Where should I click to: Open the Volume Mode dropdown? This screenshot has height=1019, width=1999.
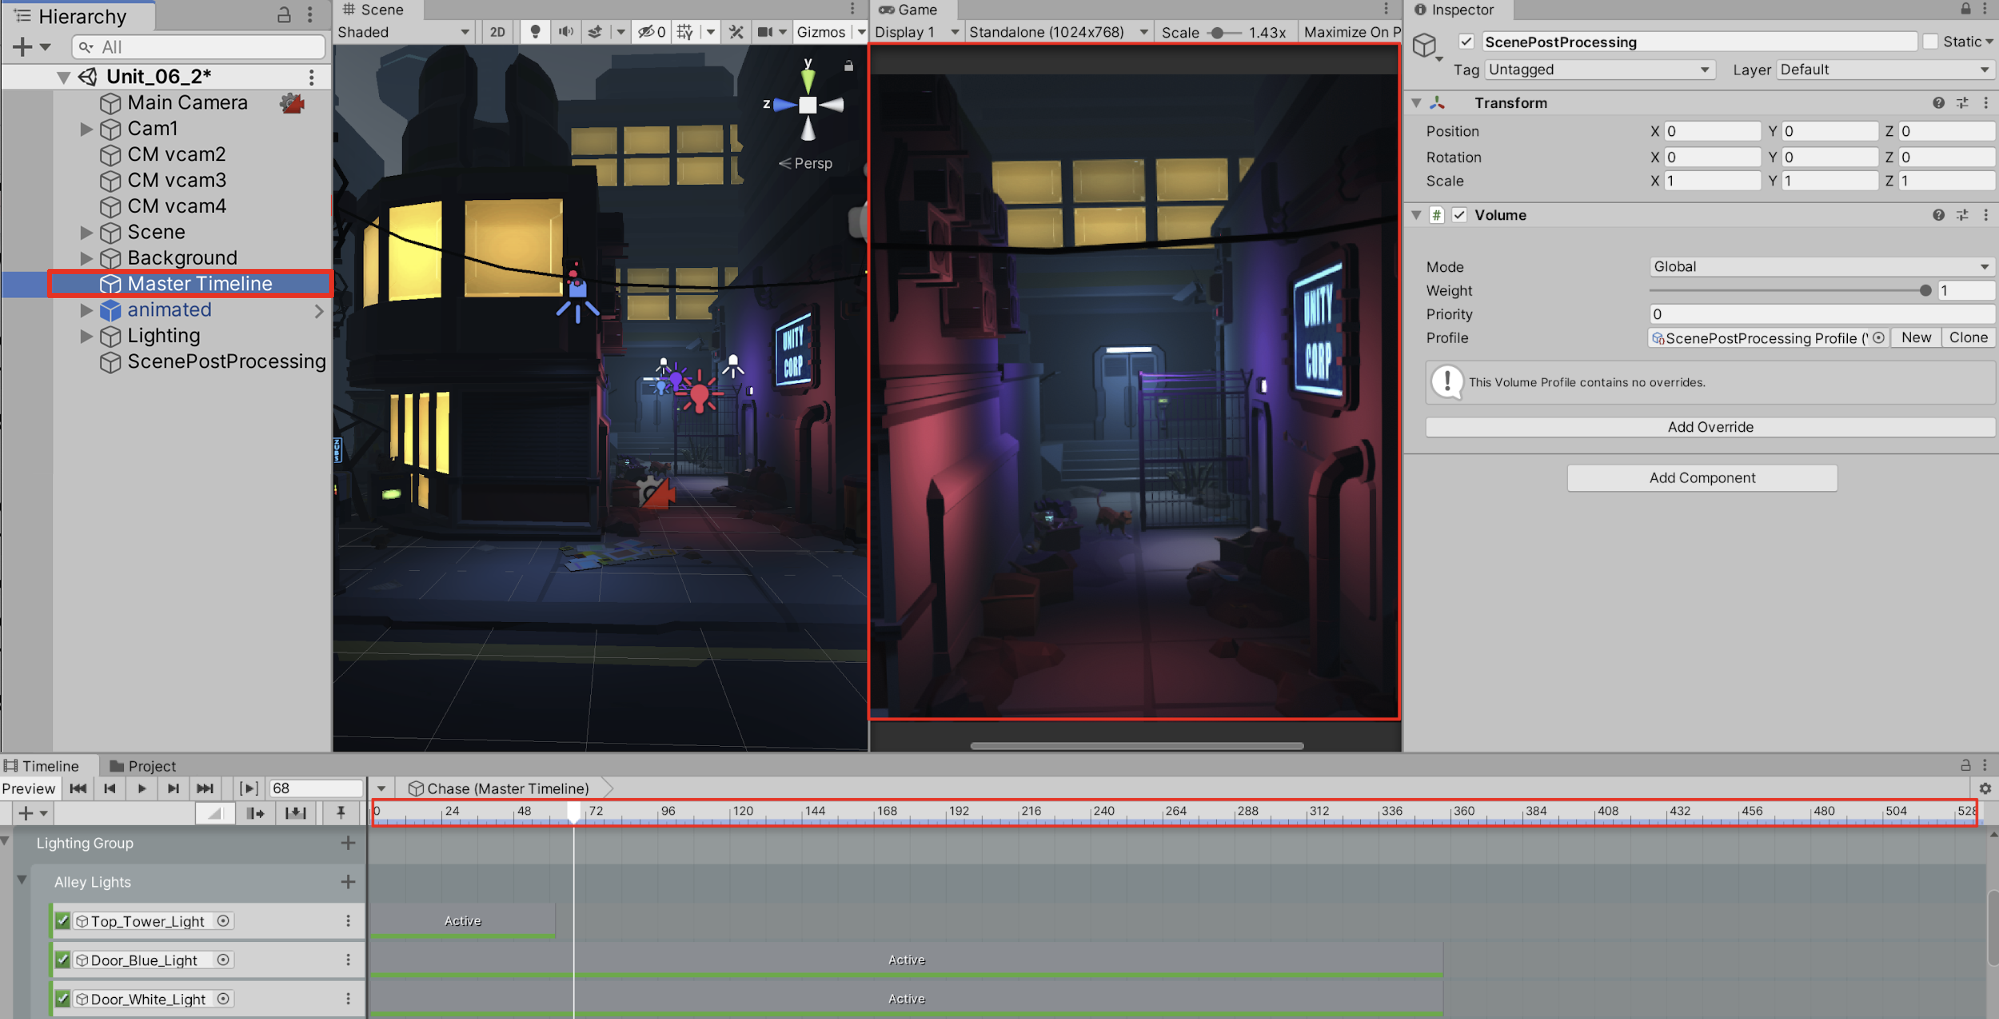pos(1820,267)
